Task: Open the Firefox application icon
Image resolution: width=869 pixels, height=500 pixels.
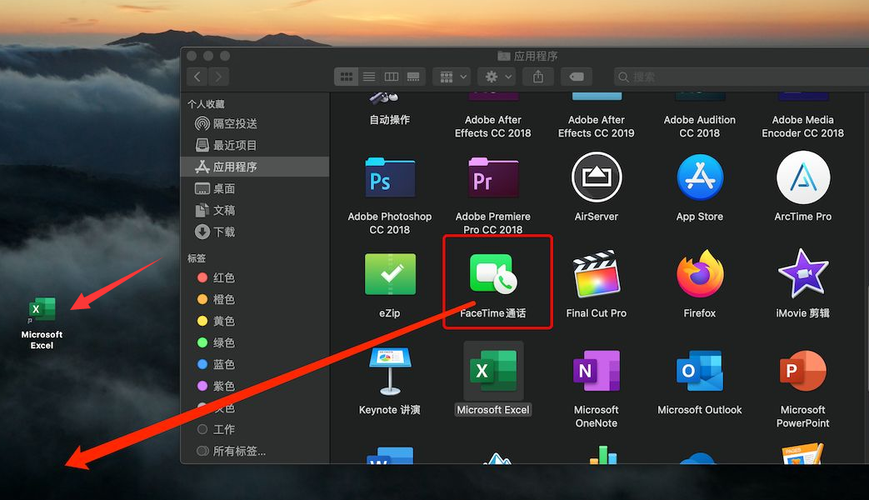Action: [x=699, y=275]
